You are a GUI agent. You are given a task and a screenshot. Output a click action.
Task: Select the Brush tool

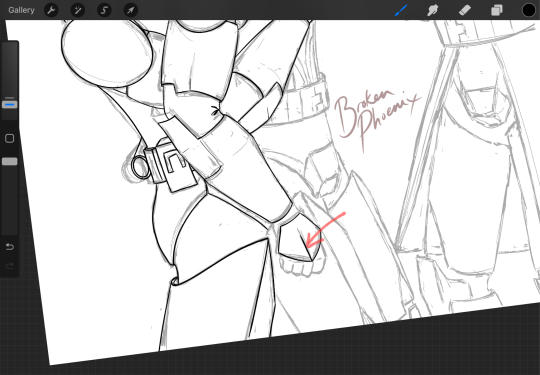pyautogui.click(x=401, y=10)
